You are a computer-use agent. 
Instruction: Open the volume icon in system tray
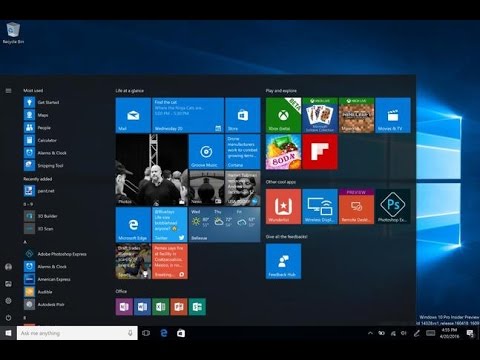[404, 333]
